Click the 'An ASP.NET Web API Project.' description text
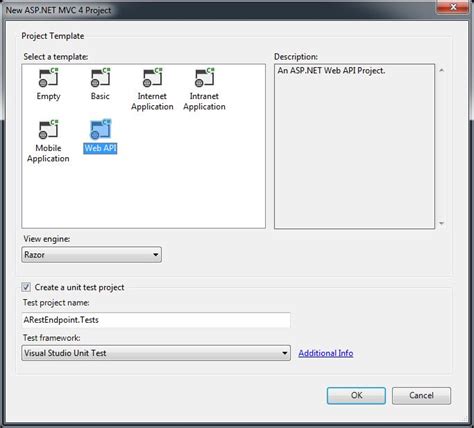 tap(331, 71)
